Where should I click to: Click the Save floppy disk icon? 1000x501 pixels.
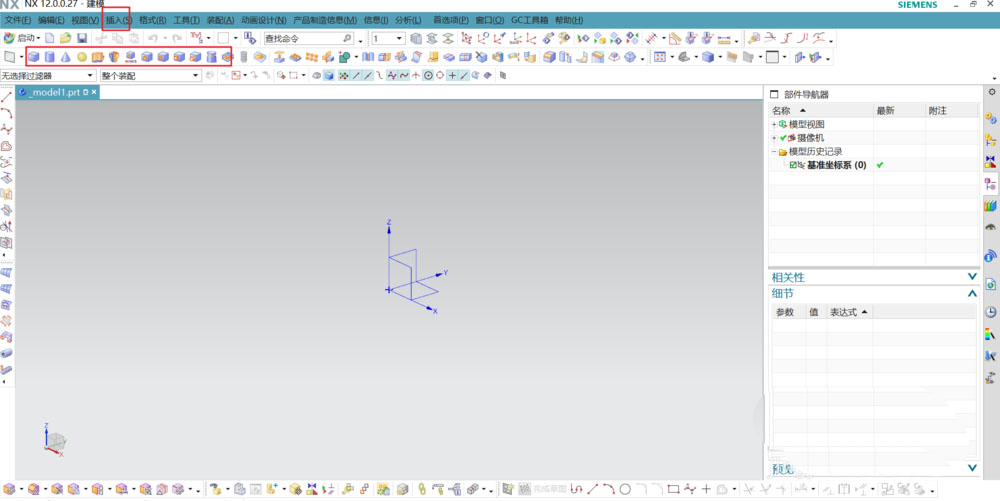point(82,38)
